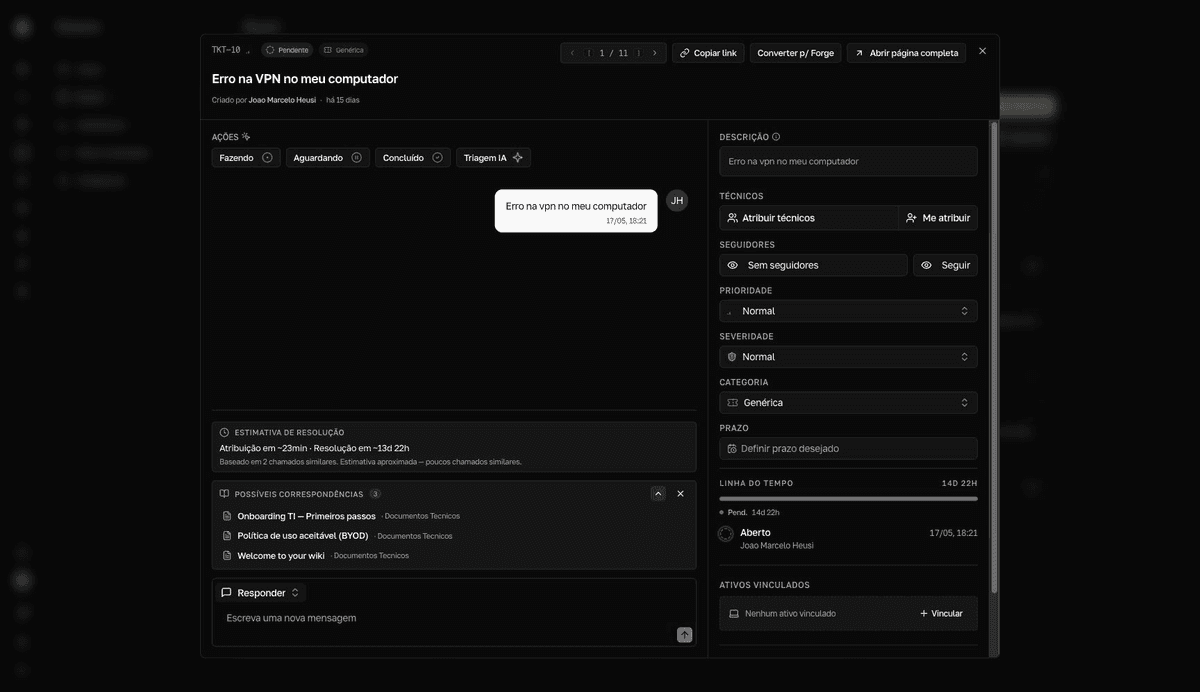Dismiss the Possíveis correspondências panel
The image size is (1200, 692).
point(681,494)
